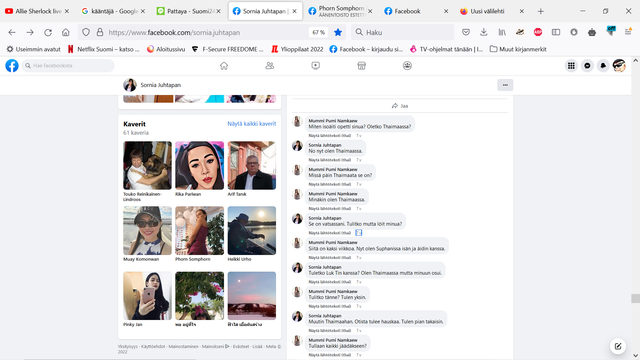
Task: Open friend Pinky Jan photo
Action: click(x=147, y=296)
